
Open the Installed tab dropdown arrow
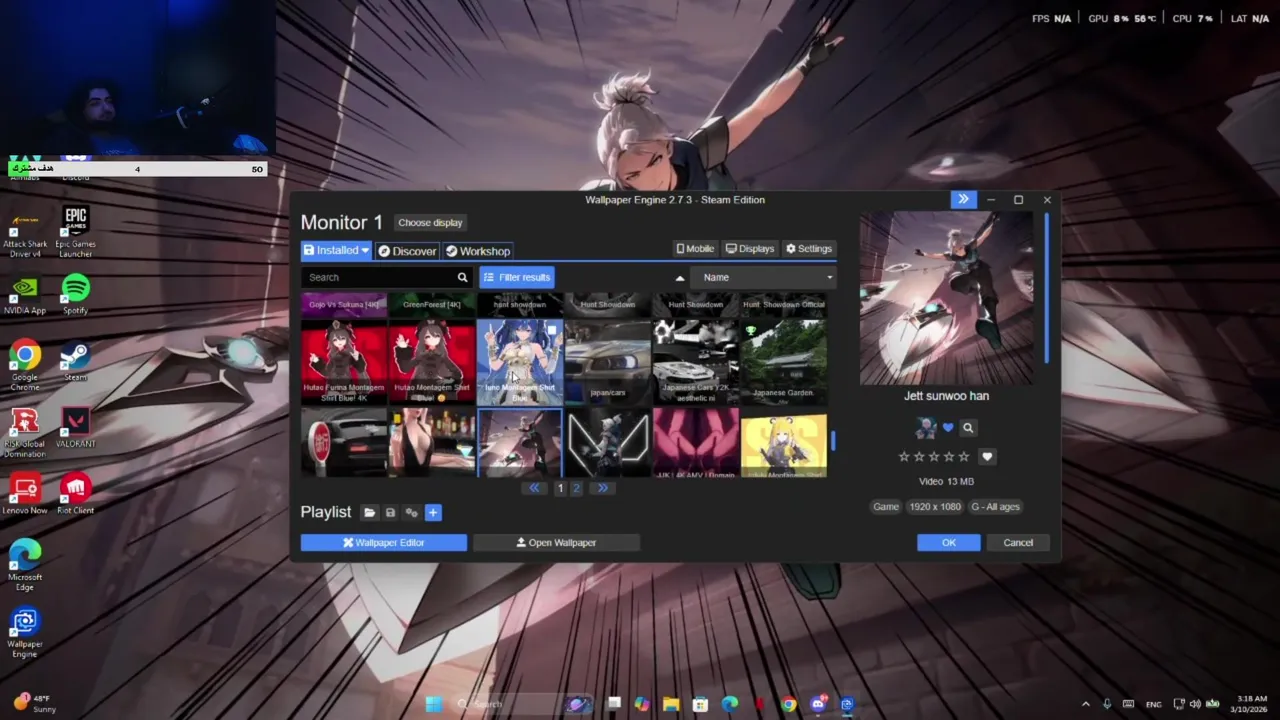coord(365,250)
